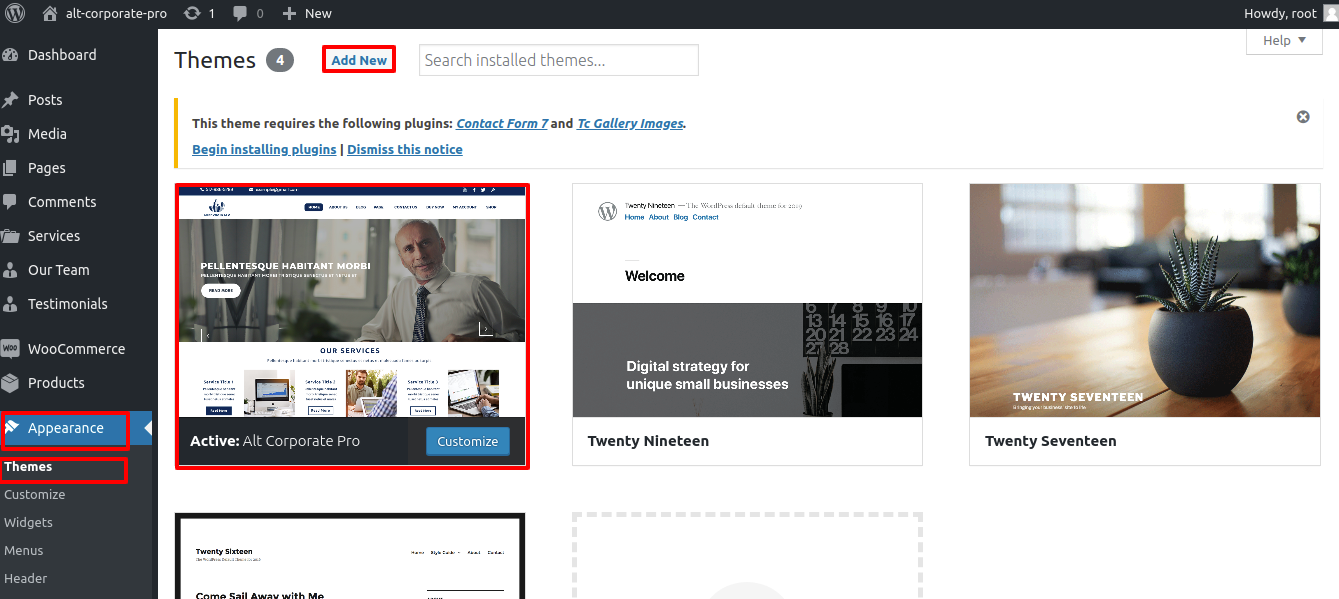This screenshot has width=1339, height=599.
Task: Click the Media icon in sidebar
Action: pos(11,134)
